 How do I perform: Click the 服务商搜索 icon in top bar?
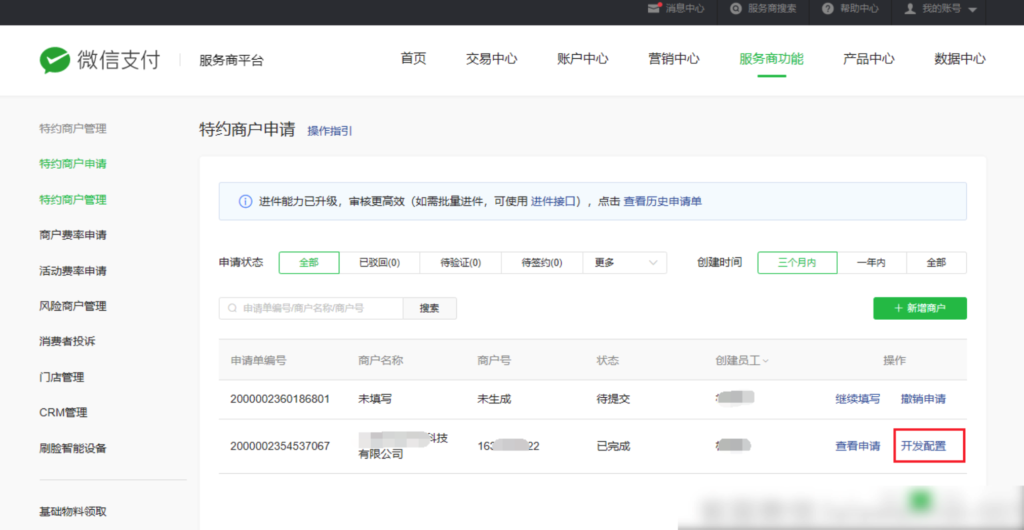point(736,9)
